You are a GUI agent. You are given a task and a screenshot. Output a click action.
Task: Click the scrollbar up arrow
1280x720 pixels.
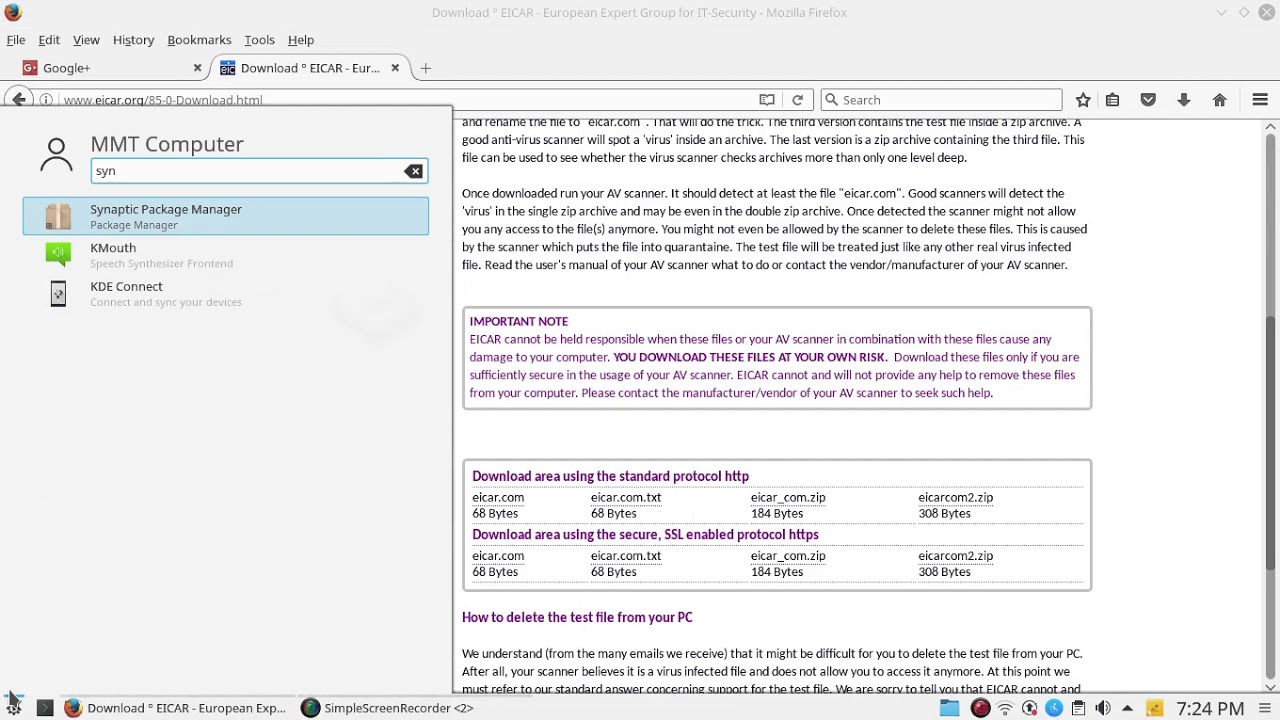click(x=1271, y=126)
